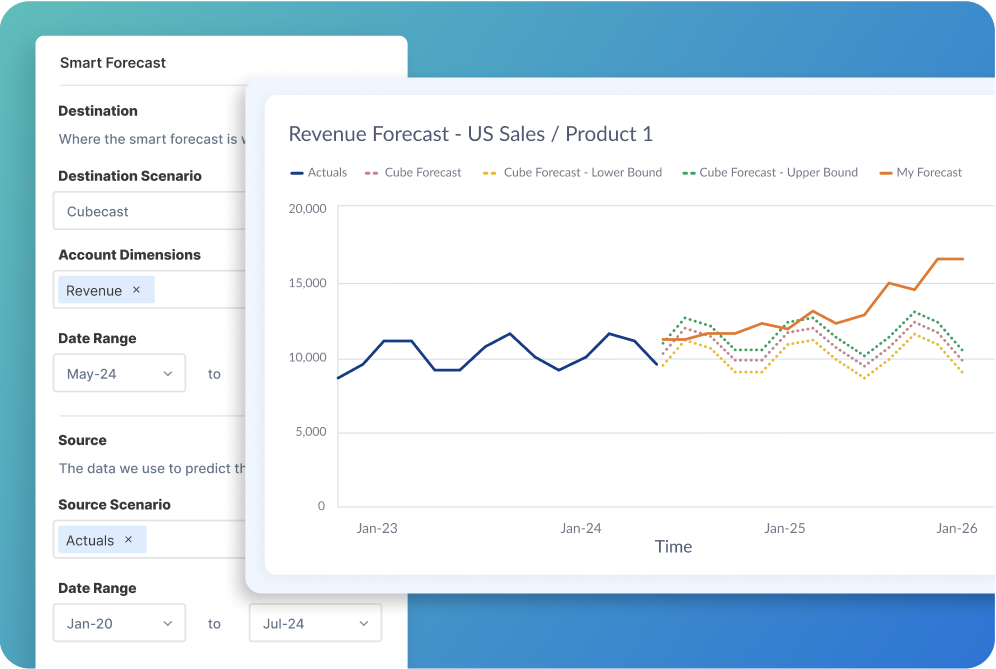Click the Time axis title
The width and height of the screenshot is (996, 669).
coord(673,547)
